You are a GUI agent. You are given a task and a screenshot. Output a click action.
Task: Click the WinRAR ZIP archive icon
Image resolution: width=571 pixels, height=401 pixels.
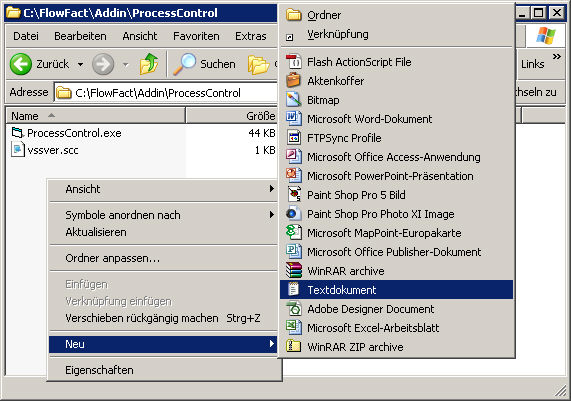tap(294, 346)
